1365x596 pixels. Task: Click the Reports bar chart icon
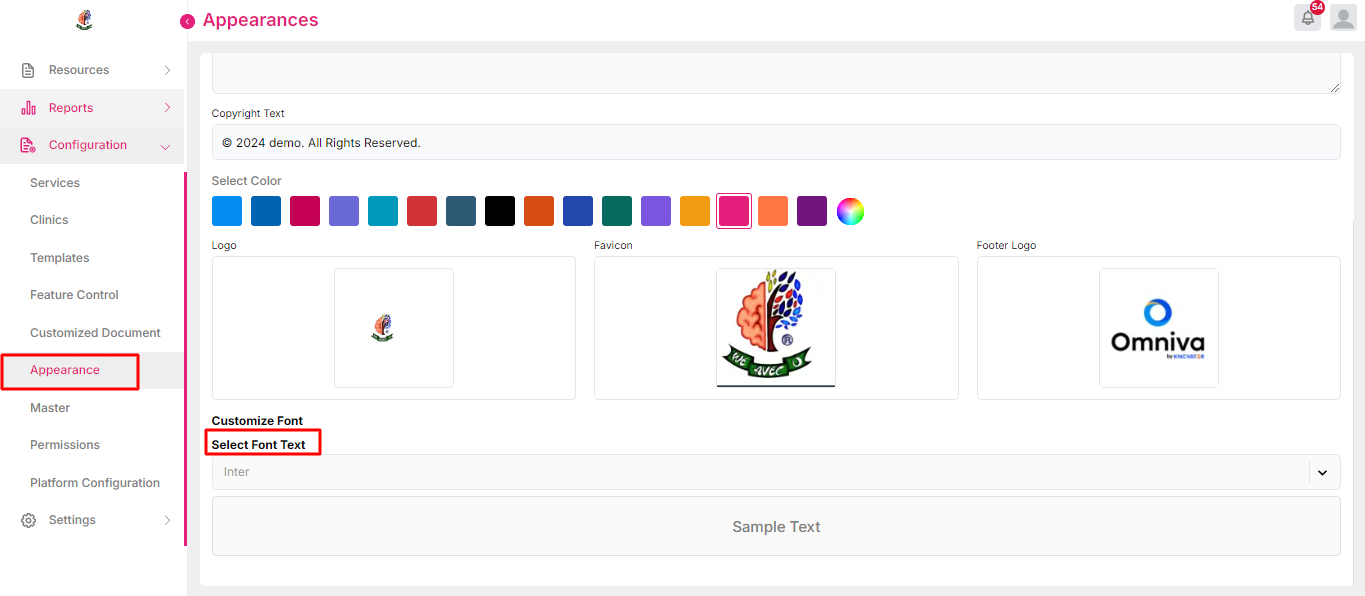pyautogui.click(x=28, y=108)
